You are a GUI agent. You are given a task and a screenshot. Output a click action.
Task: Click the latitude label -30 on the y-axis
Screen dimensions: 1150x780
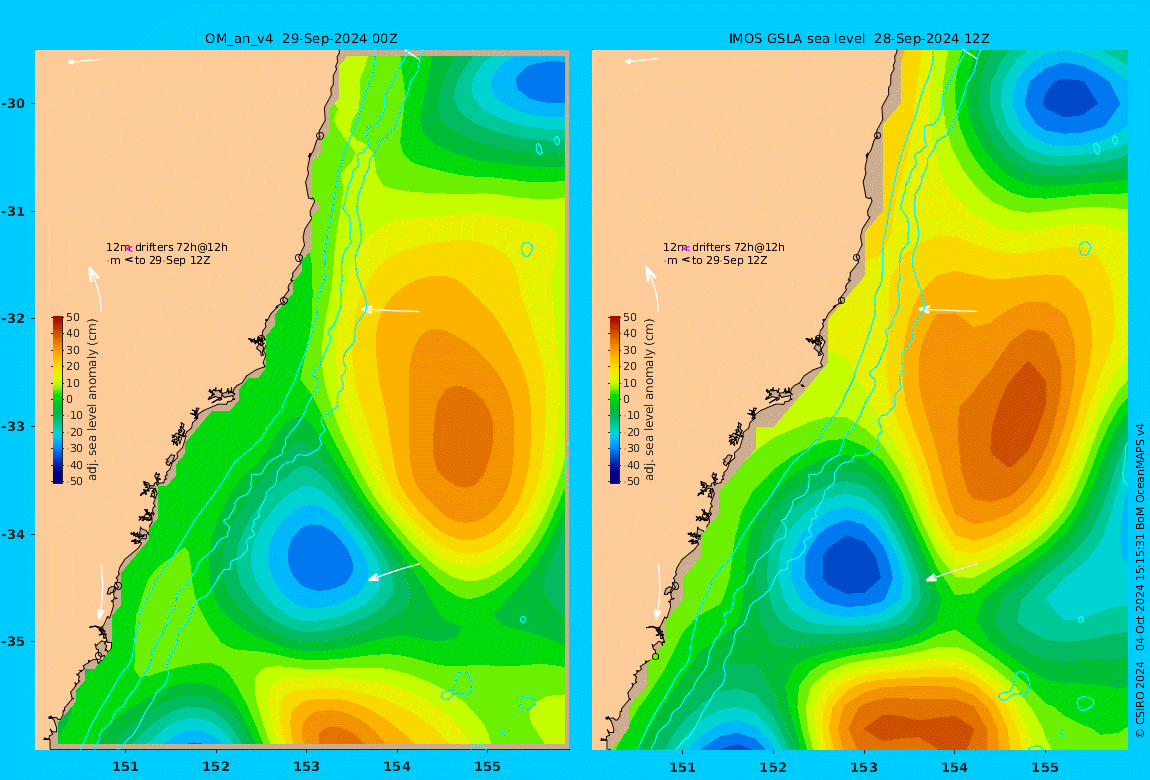pos(12,103)
